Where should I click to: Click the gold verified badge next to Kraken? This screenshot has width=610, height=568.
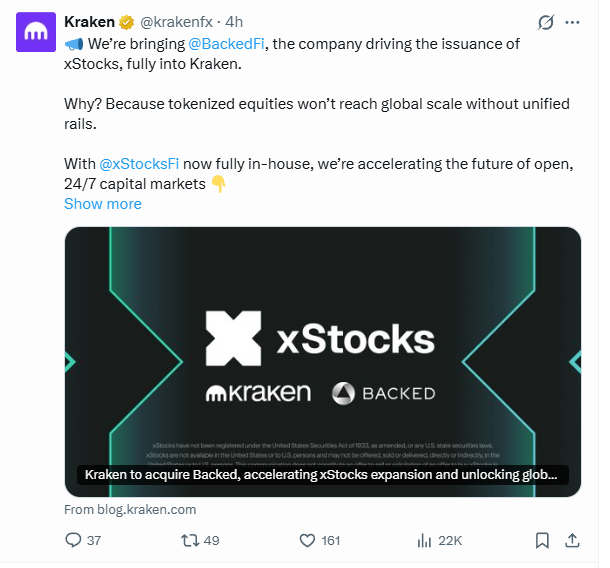click(127, 22)
